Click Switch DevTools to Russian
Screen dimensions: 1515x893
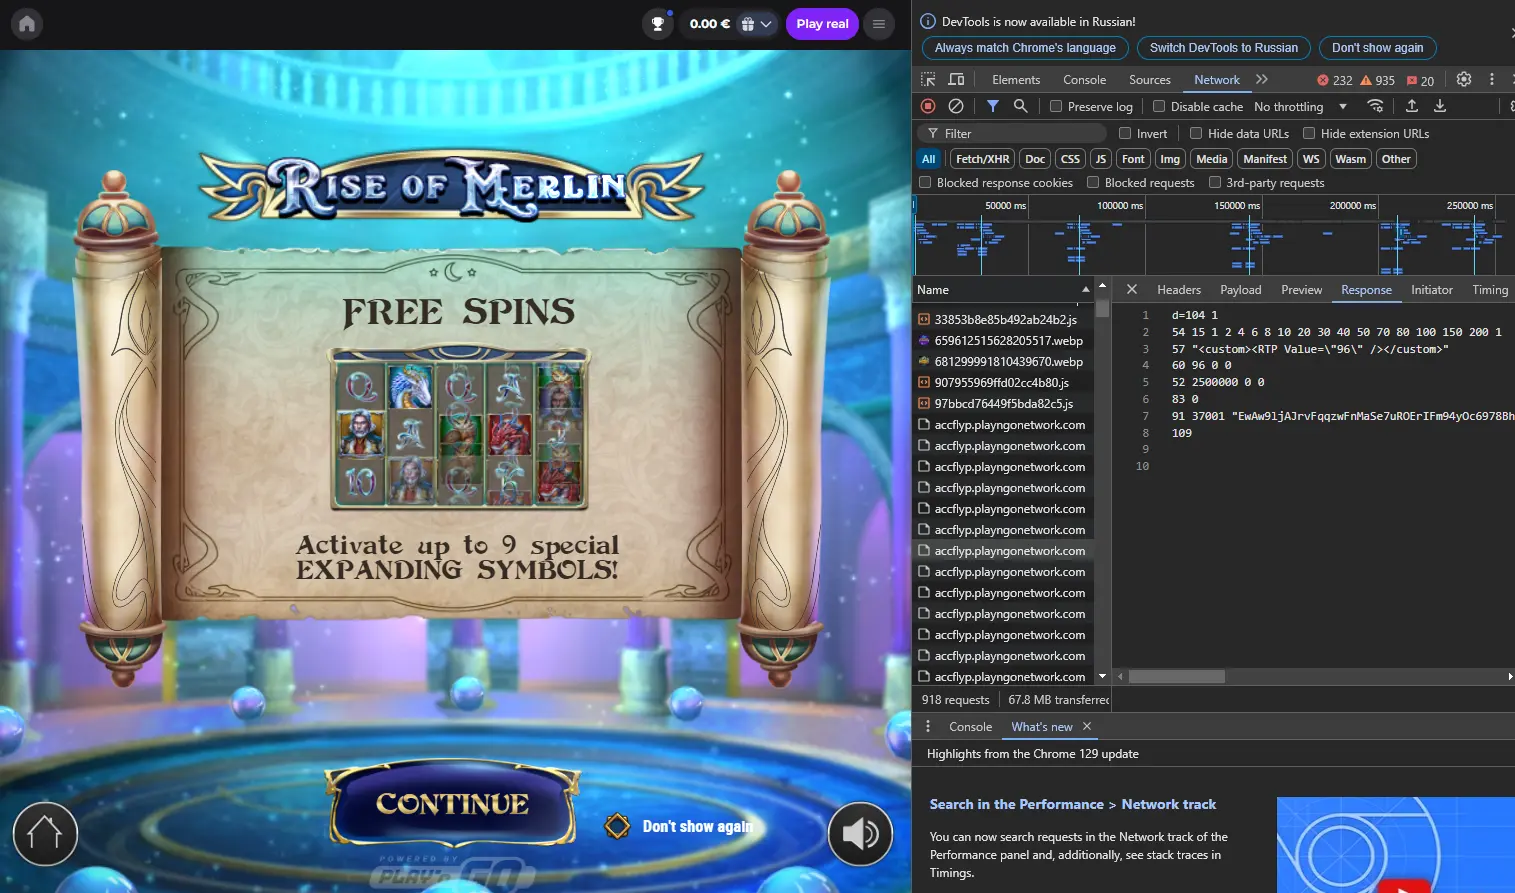(x=1224, y=48)
